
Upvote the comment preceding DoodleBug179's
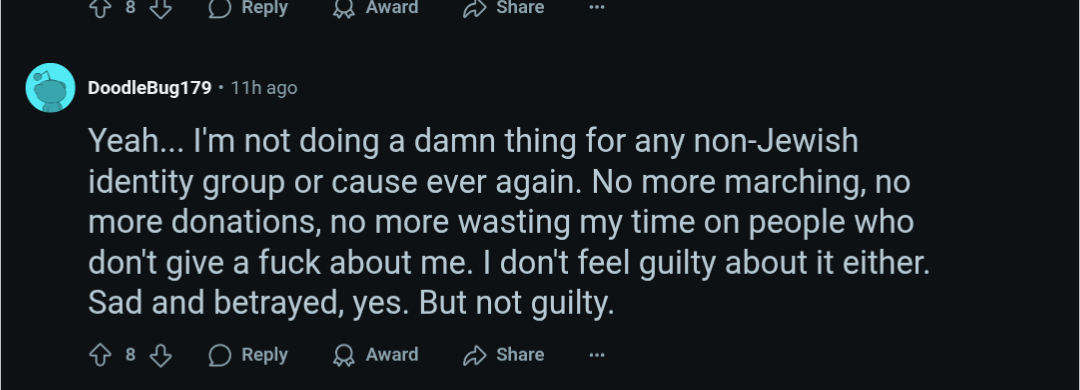(101, 8)
